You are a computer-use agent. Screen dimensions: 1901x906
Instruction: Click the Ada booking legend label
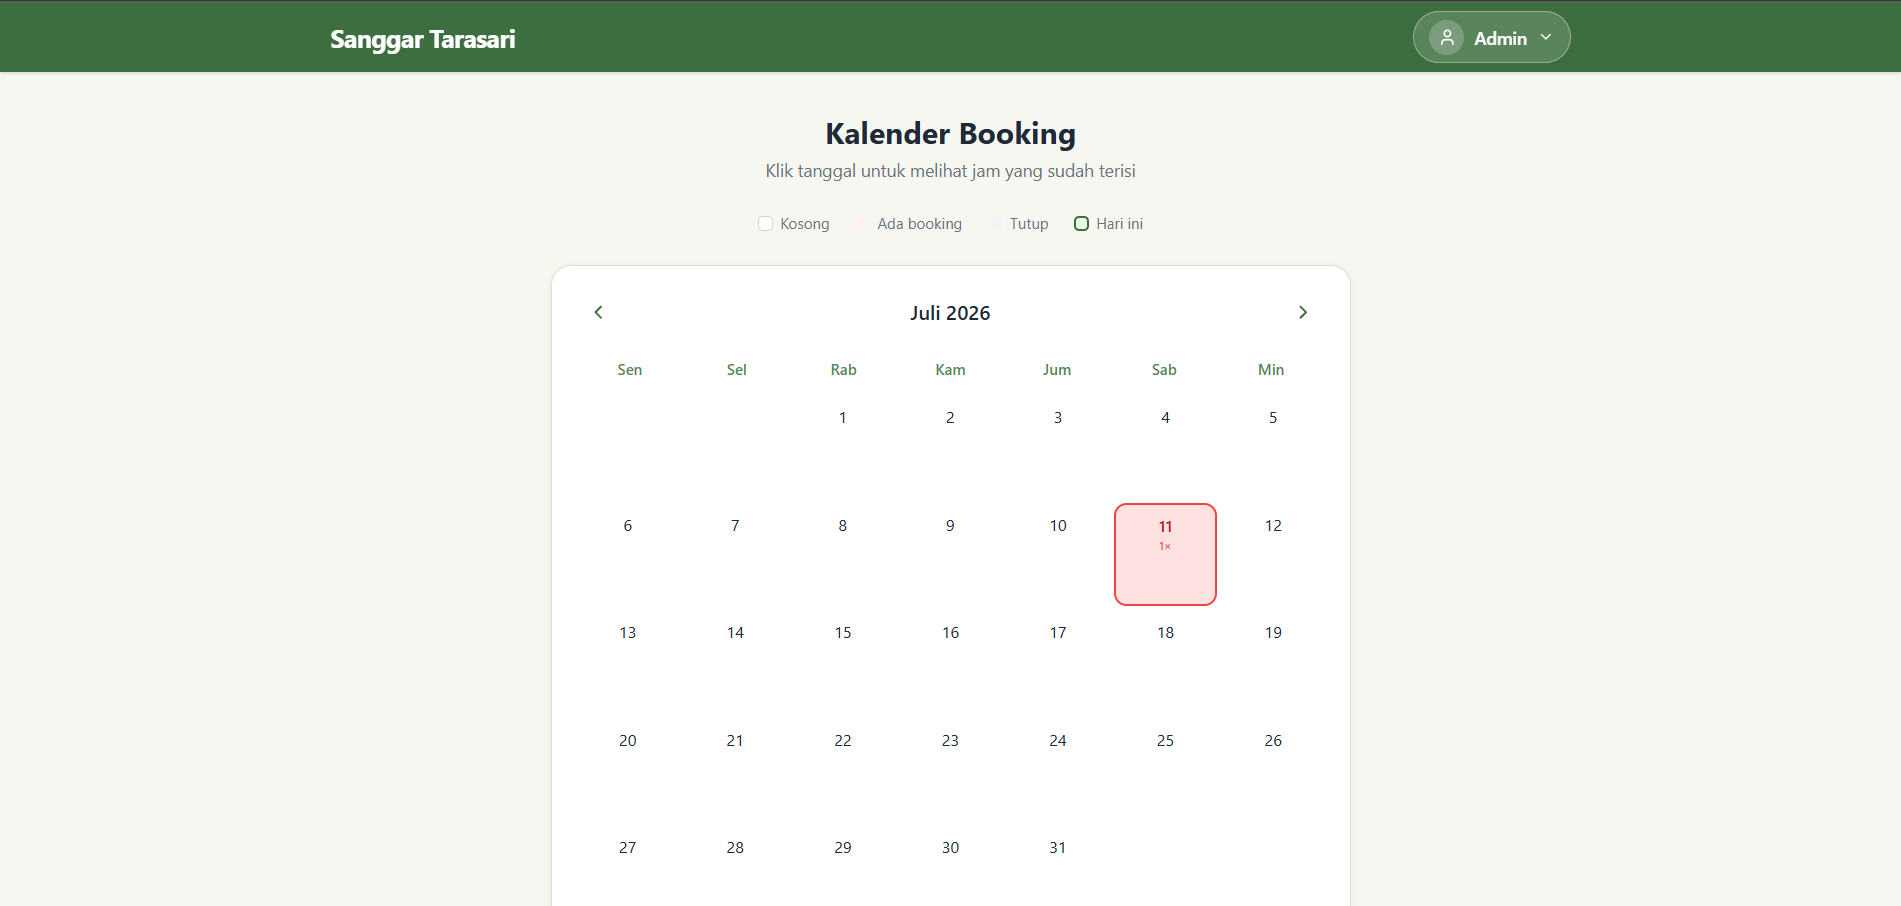pos(919,224)
